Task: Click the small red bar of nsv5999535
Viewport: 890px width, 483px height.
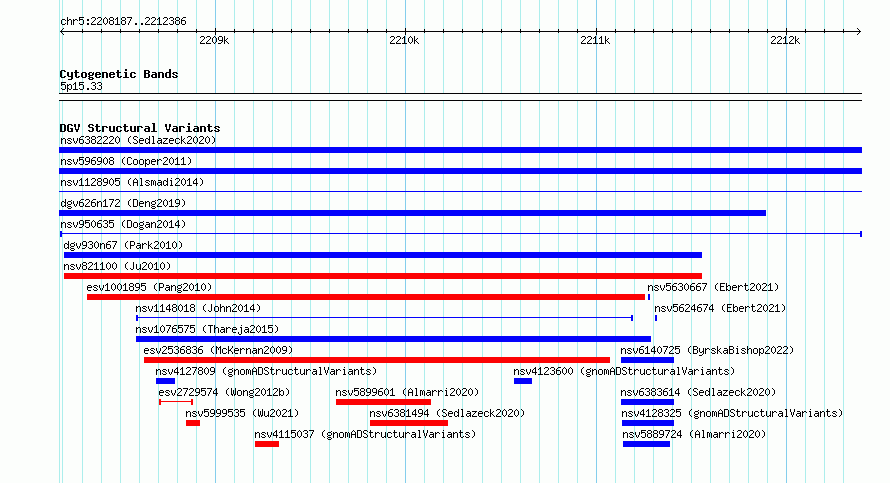Action: tap(193, 423)
